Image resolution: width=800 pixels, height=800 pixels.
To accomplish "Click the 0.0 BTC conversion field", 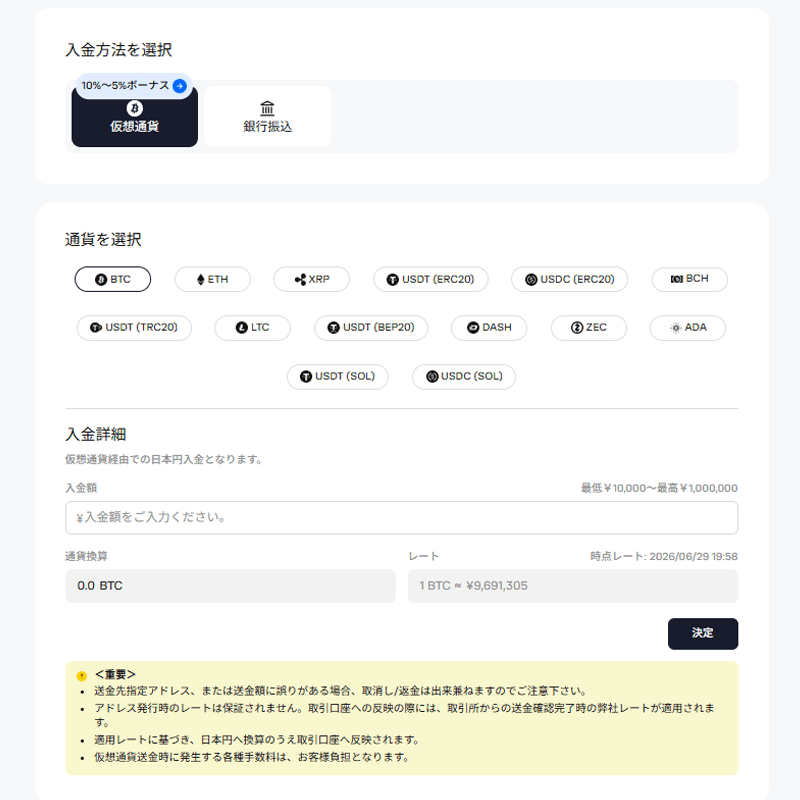I will [x=231, y=586].
